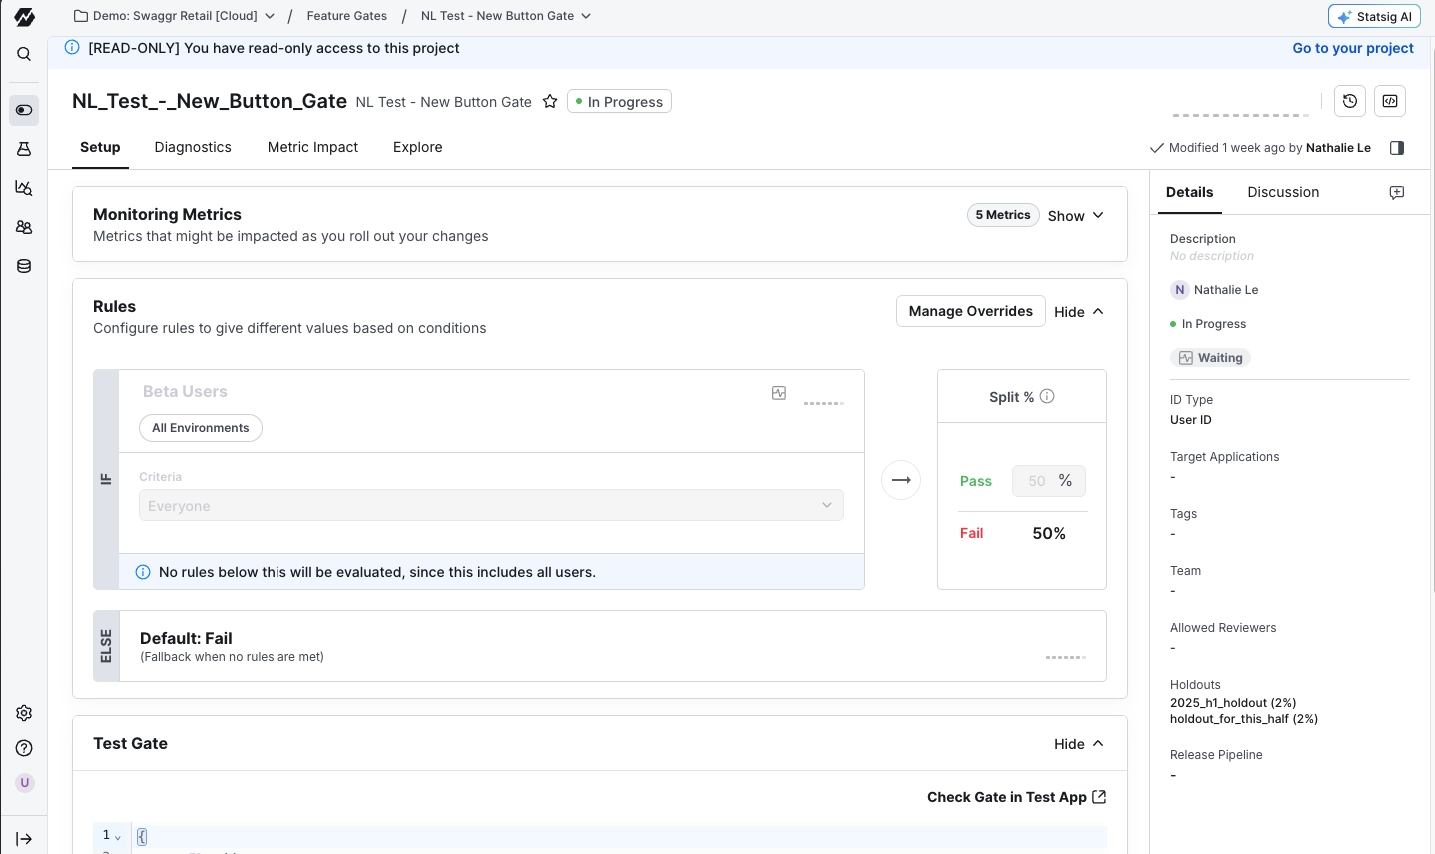Open Users group icon in sidebar
Viewport: 1435px width, 854px height.
coord(24,227)
